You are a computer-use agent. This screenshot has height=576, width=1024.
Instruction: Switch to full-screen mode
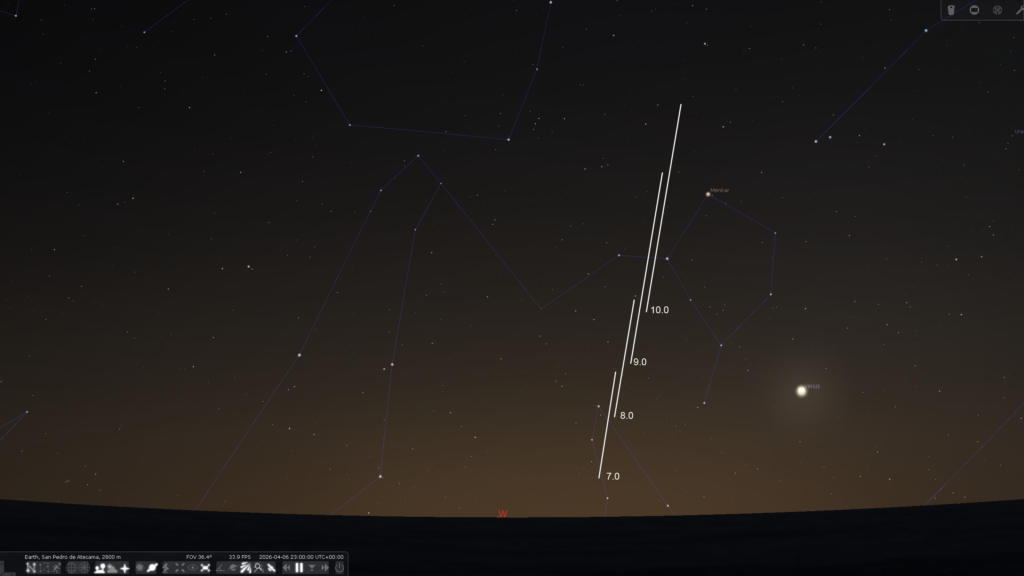205,568
